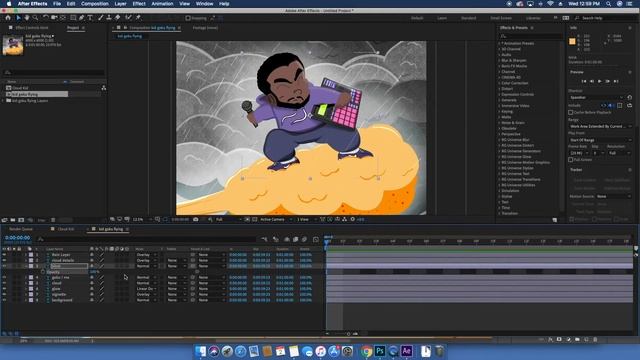Open the Effect menu

(x=139, y=4)
